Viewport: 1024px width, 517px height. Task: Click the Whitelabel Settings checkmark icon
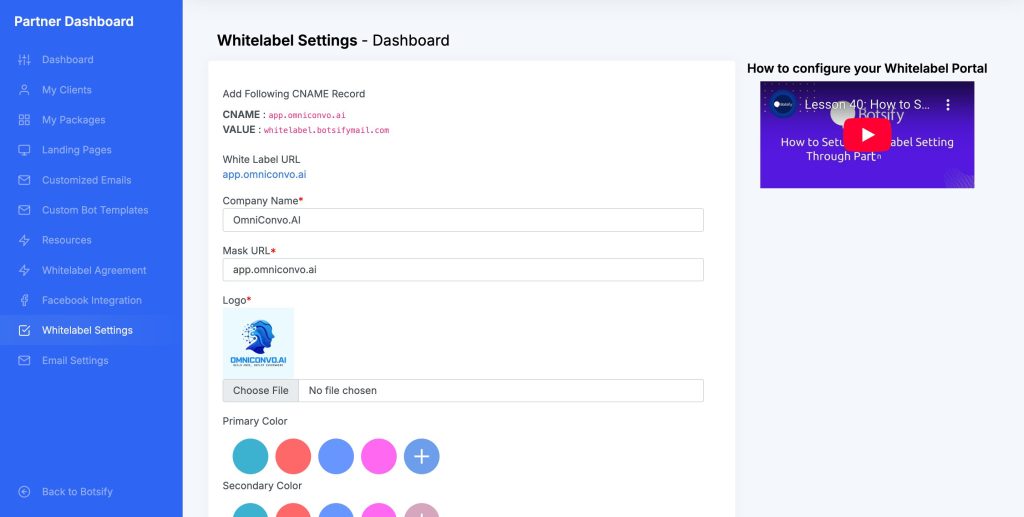coord(24,330)
